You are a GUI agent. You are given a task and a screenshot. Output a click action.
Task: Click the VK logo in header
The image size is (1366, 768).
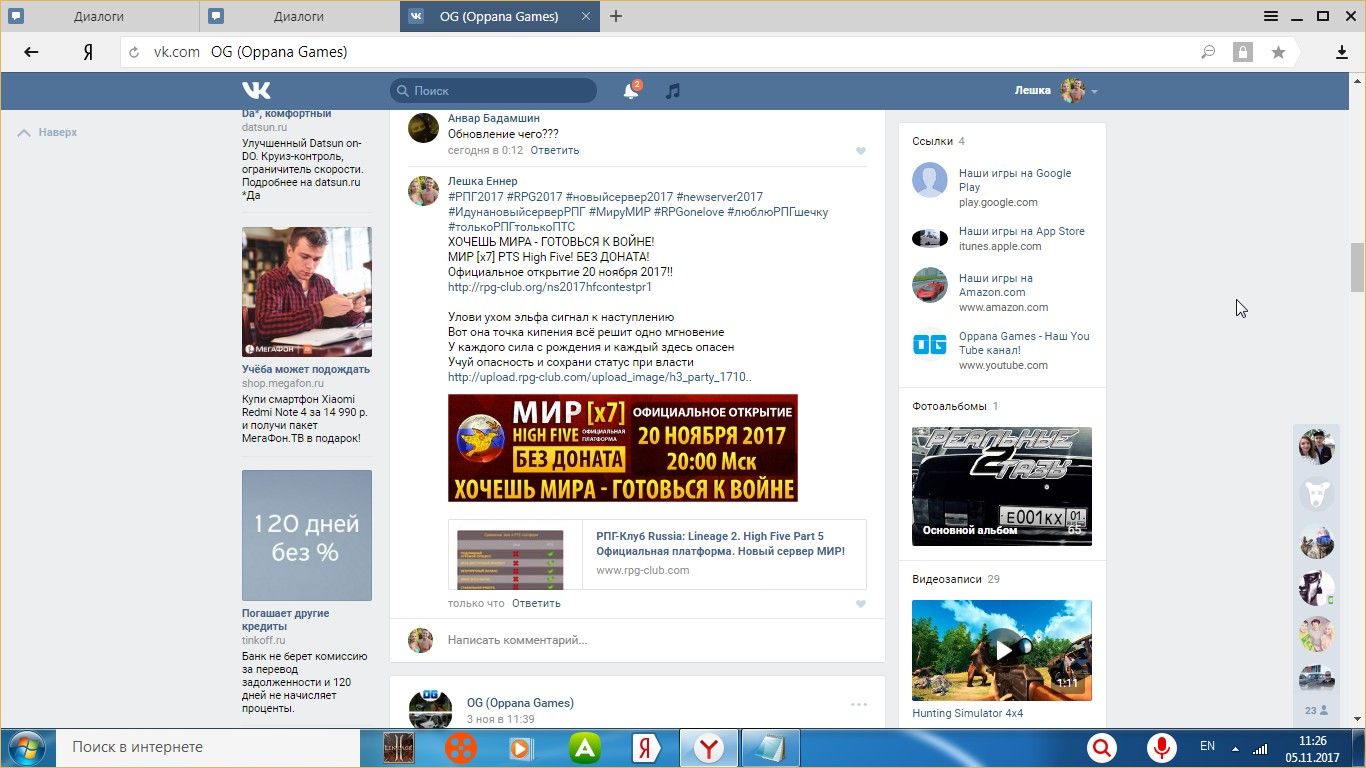[256, 90]
